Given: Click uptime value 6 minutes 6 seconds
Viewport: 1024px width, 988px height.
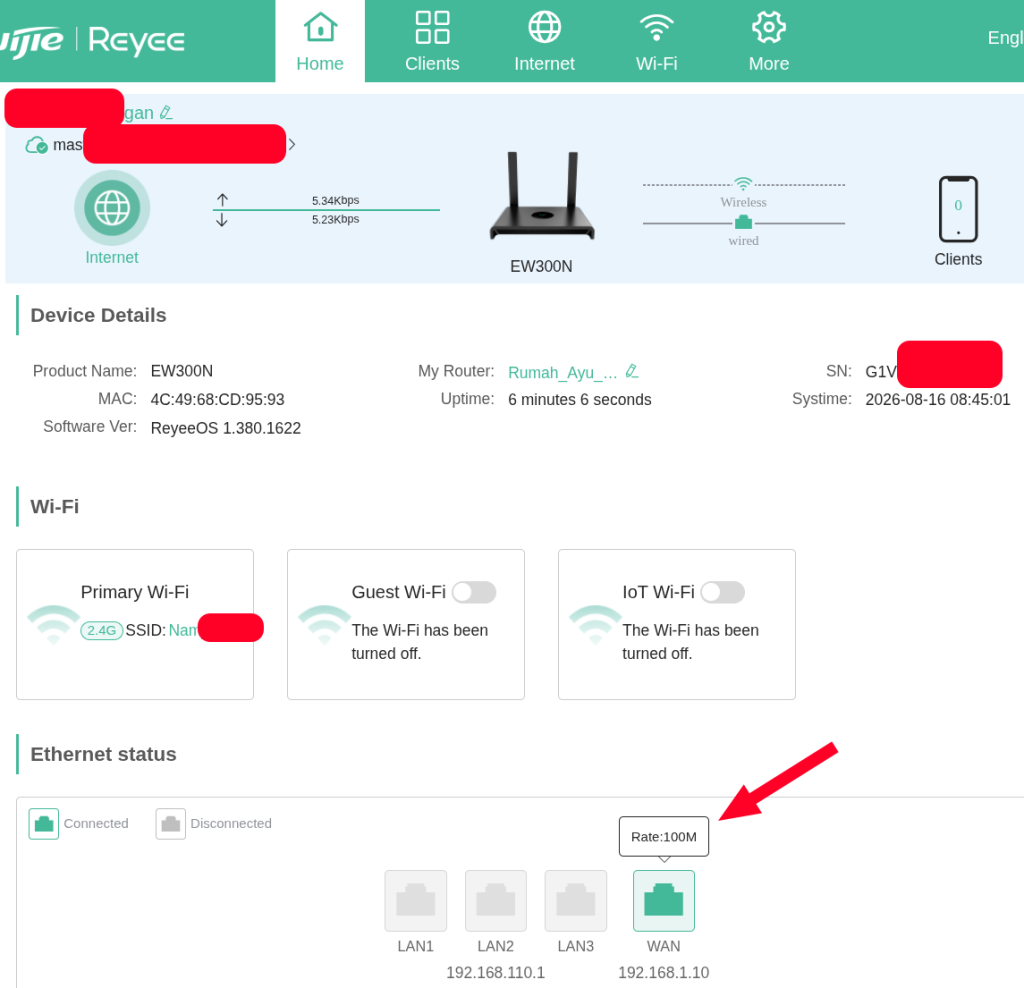Looking at the screenshot, I should coord(579,400).
